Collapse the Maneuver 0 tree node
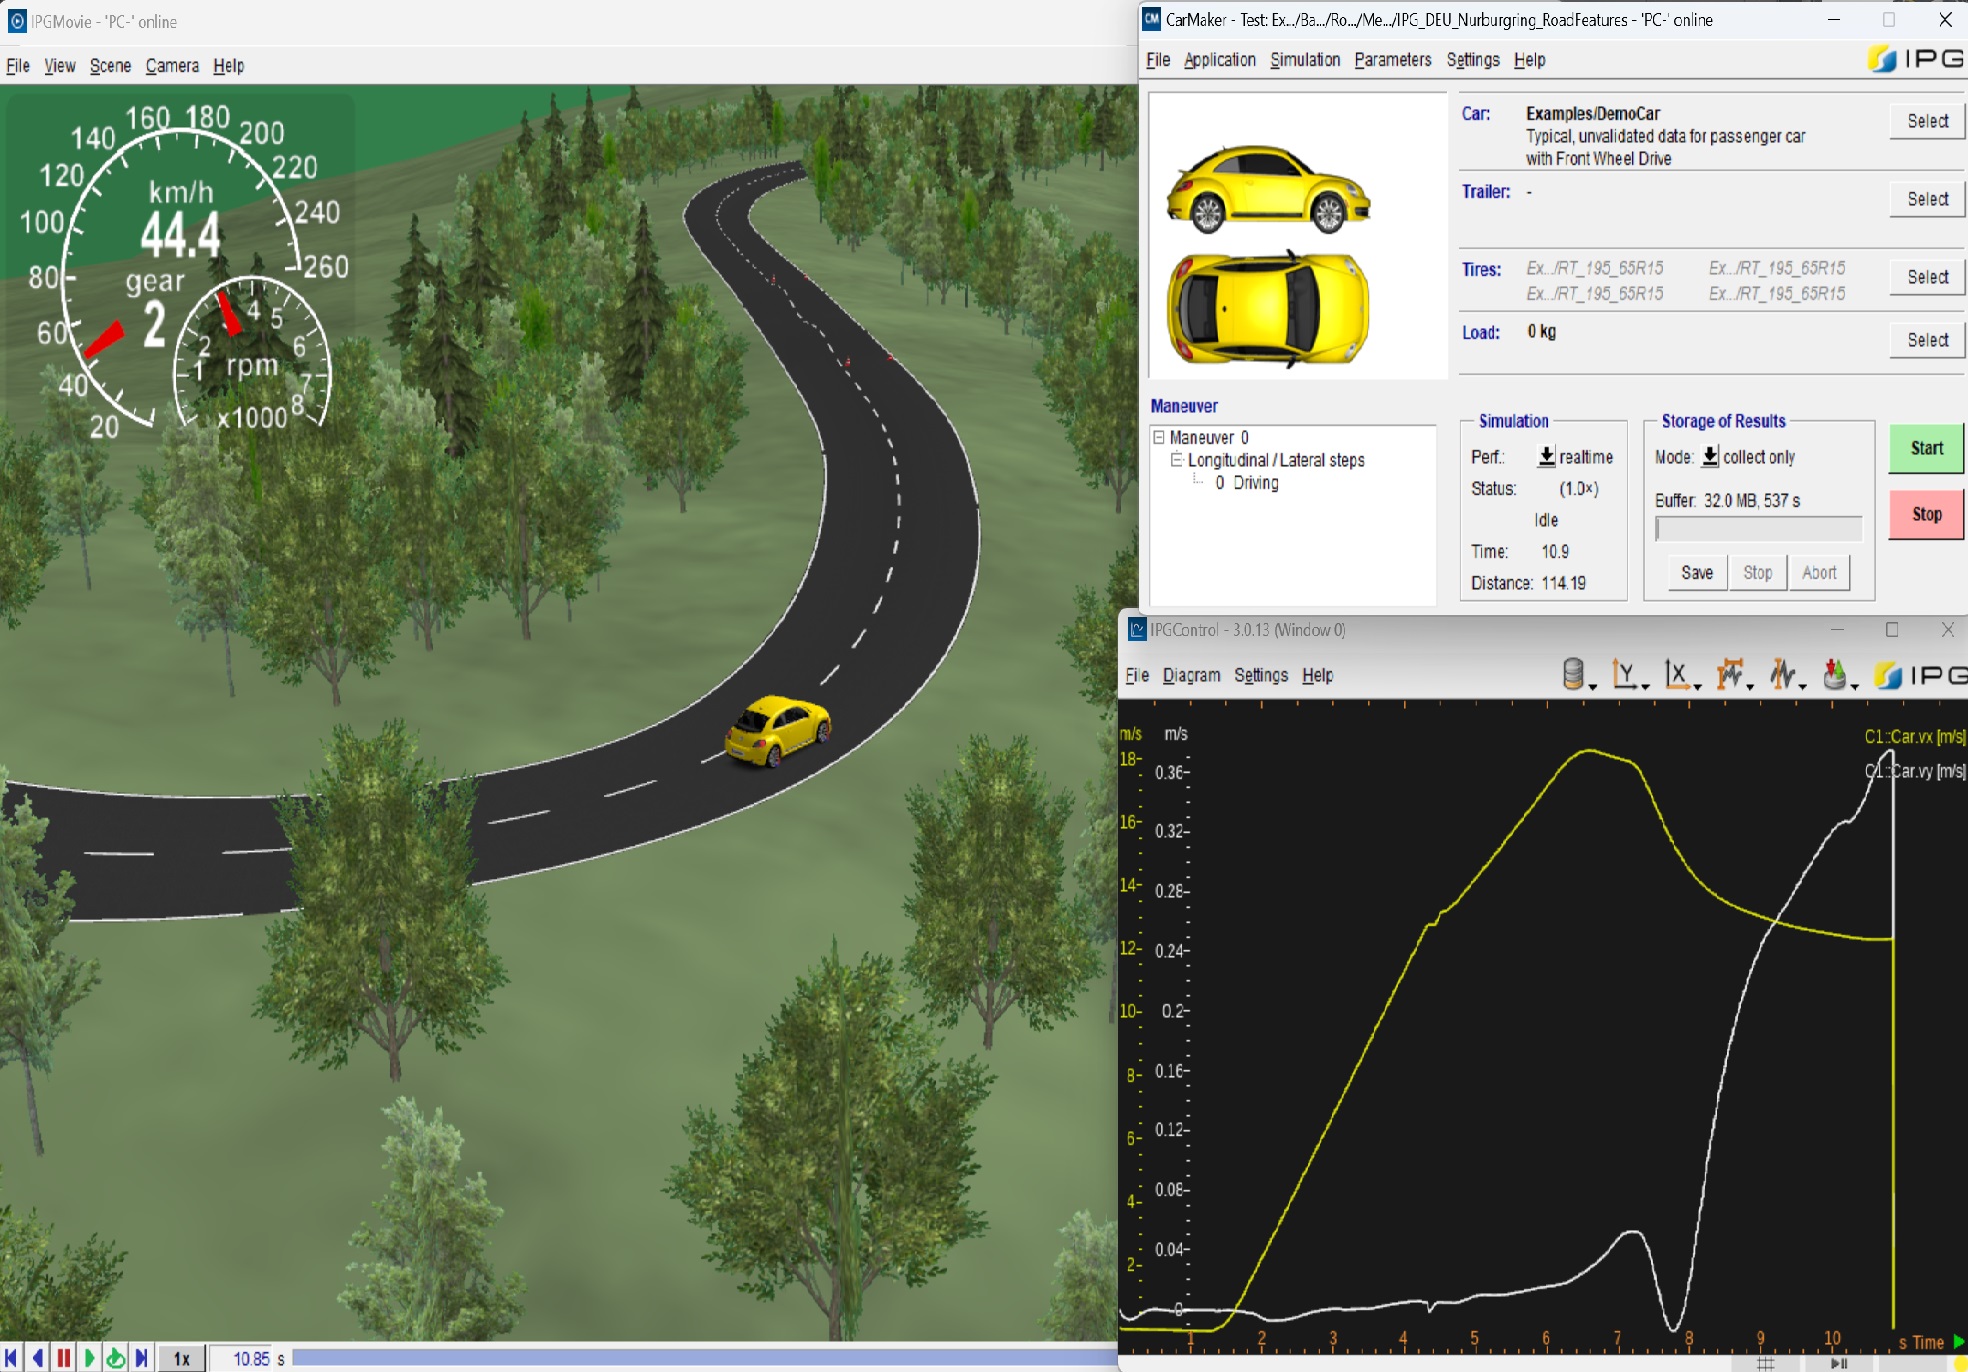The height and width of the screenshot is (1372, 1968). pos(1159,437)
